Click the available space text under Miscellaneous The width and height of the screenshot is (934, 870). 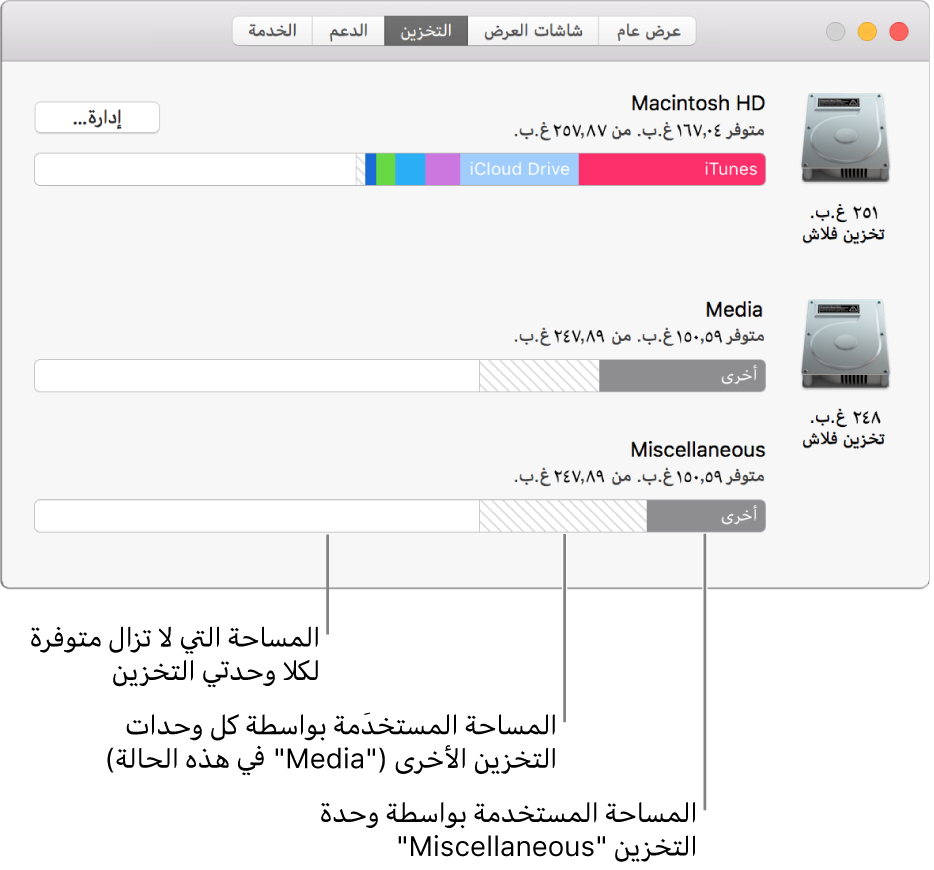(x=639, y=477)
